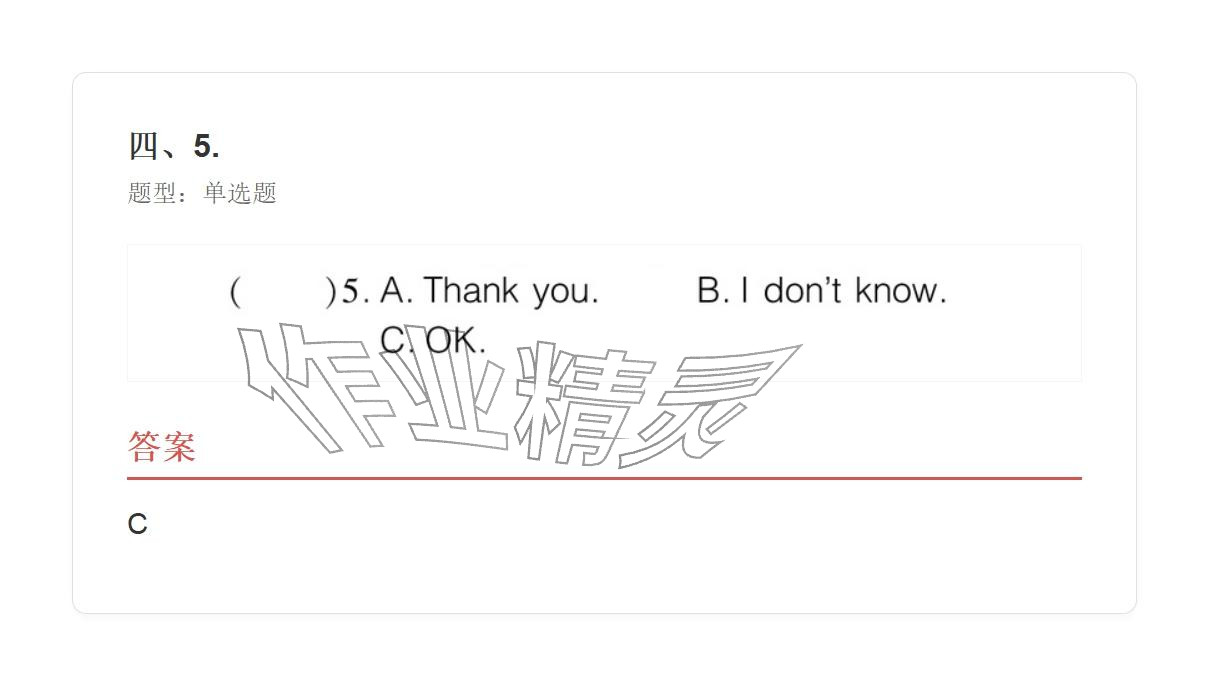Click the red "答案" heading
The height and width of the screenshot is (686, 1209).
pos(162,446)
